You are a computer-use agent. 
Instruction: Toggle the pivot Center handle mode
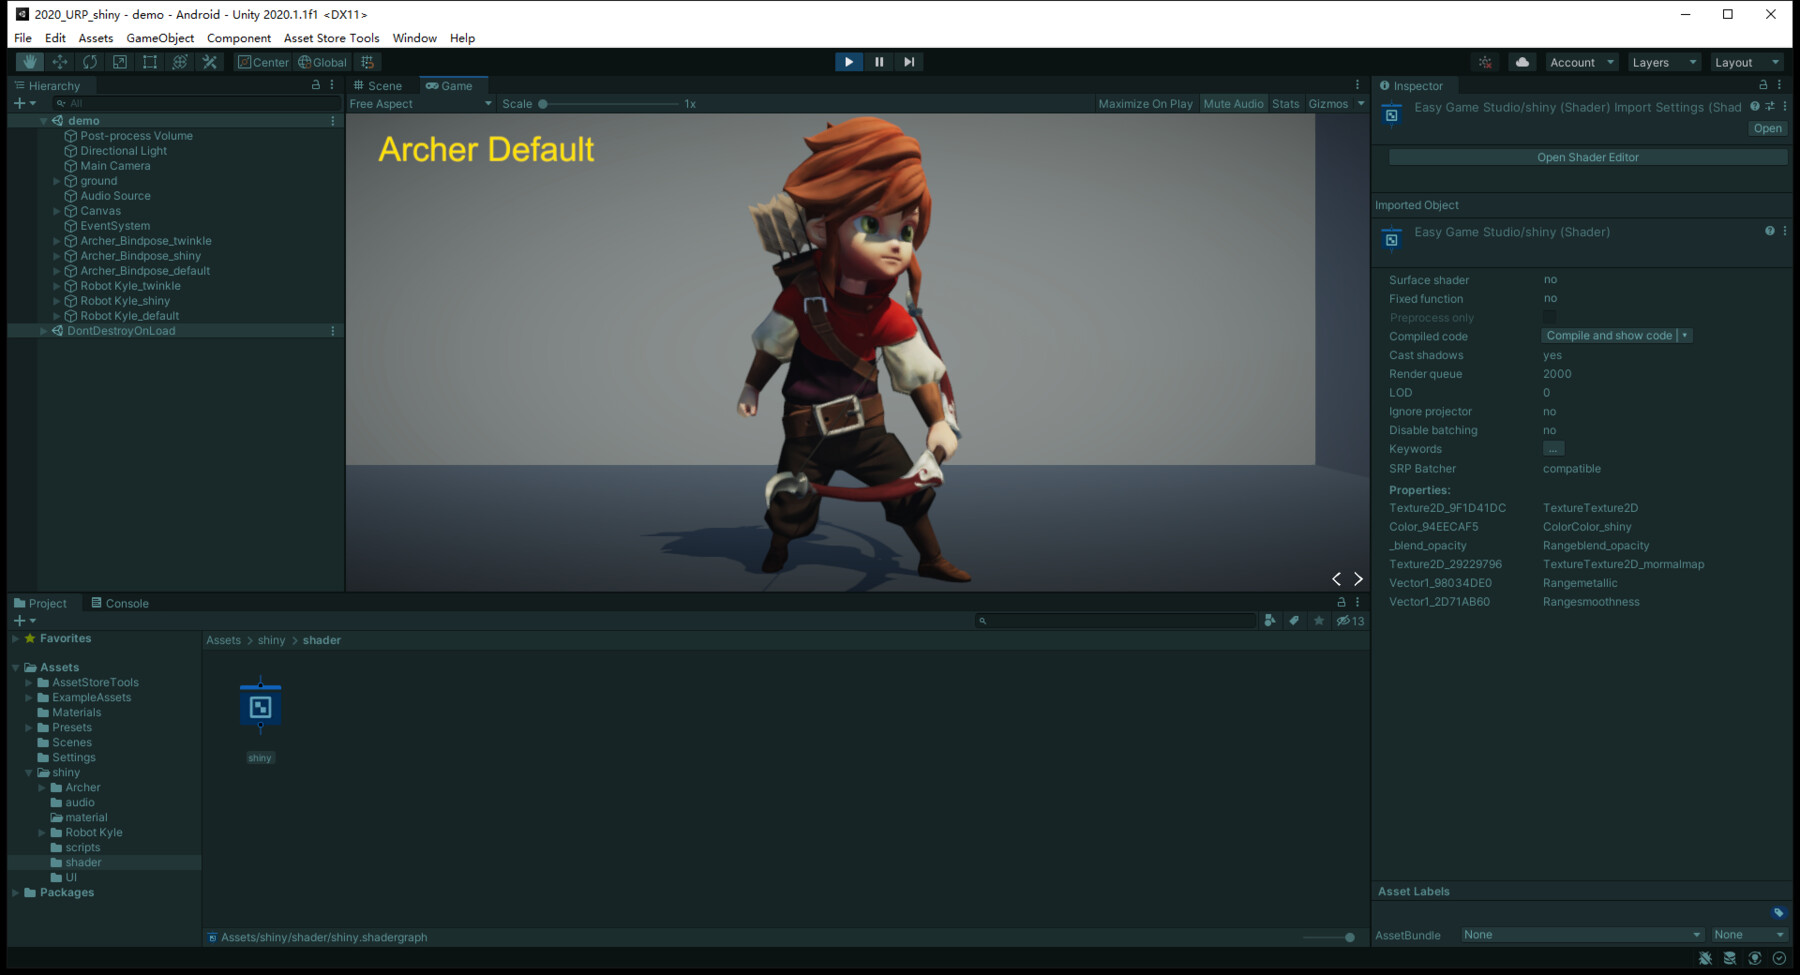(262, 61)
